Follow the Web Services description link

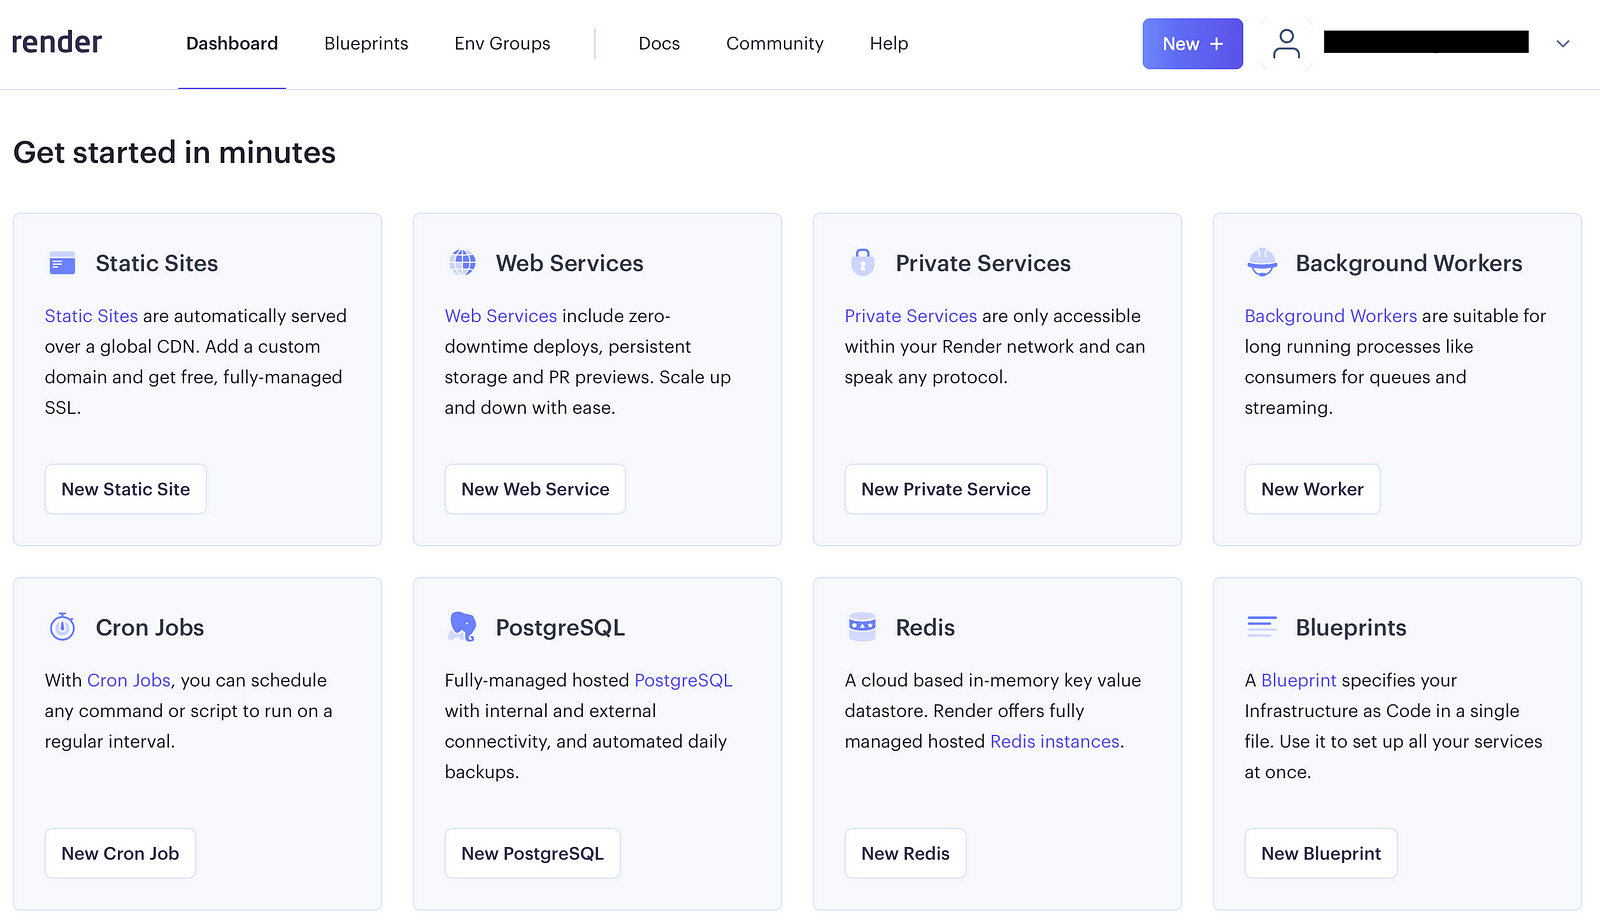(x=500, y=316)
